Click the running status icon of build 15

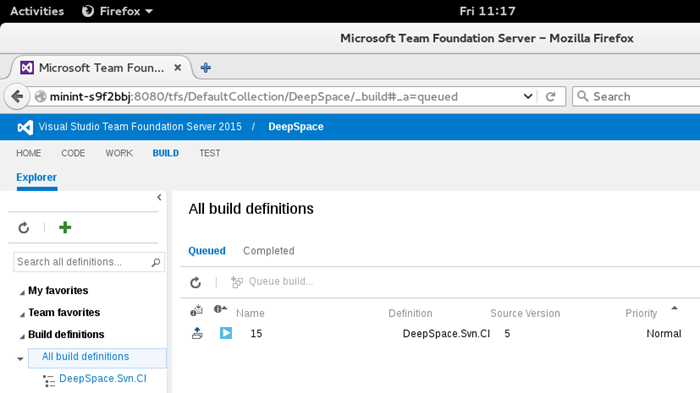tap(226, 333)
